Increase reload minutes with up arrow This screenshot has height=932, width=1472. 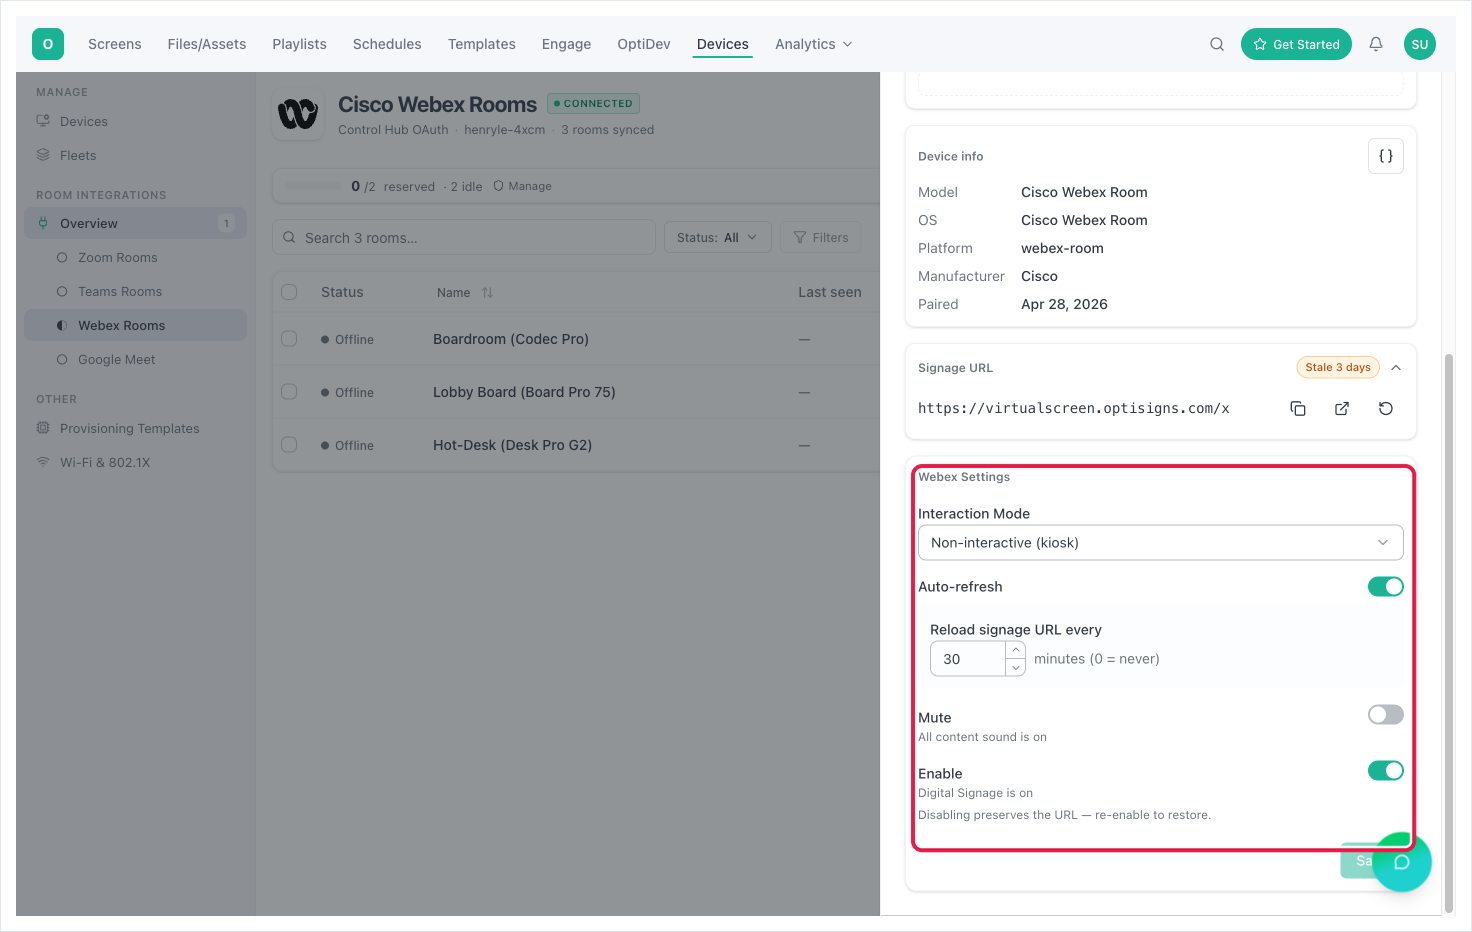click(1016, 650)
